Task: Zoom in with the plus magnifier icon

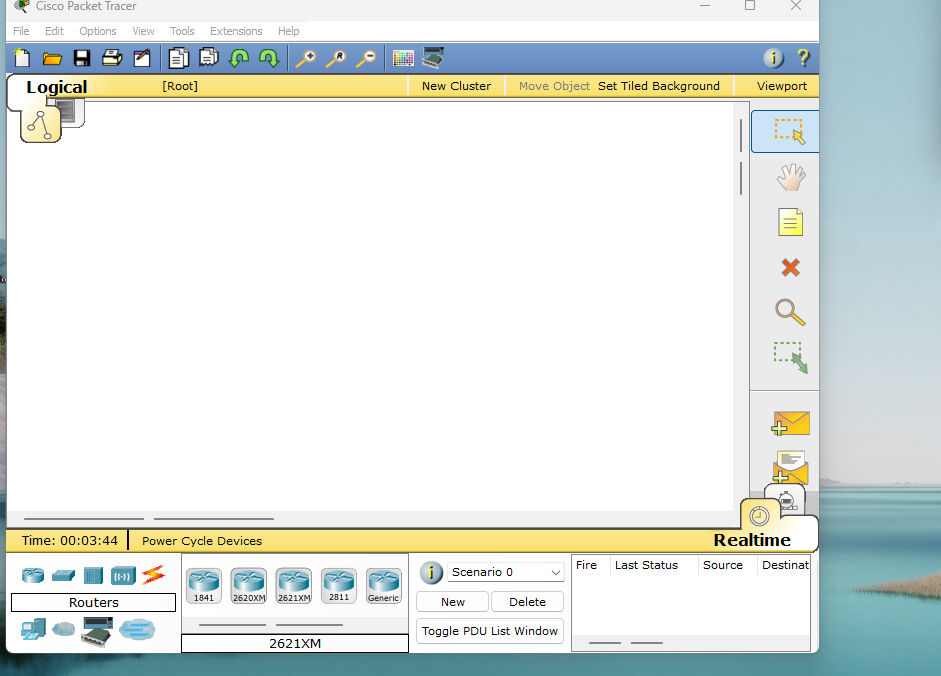Action: coord(306,58)
